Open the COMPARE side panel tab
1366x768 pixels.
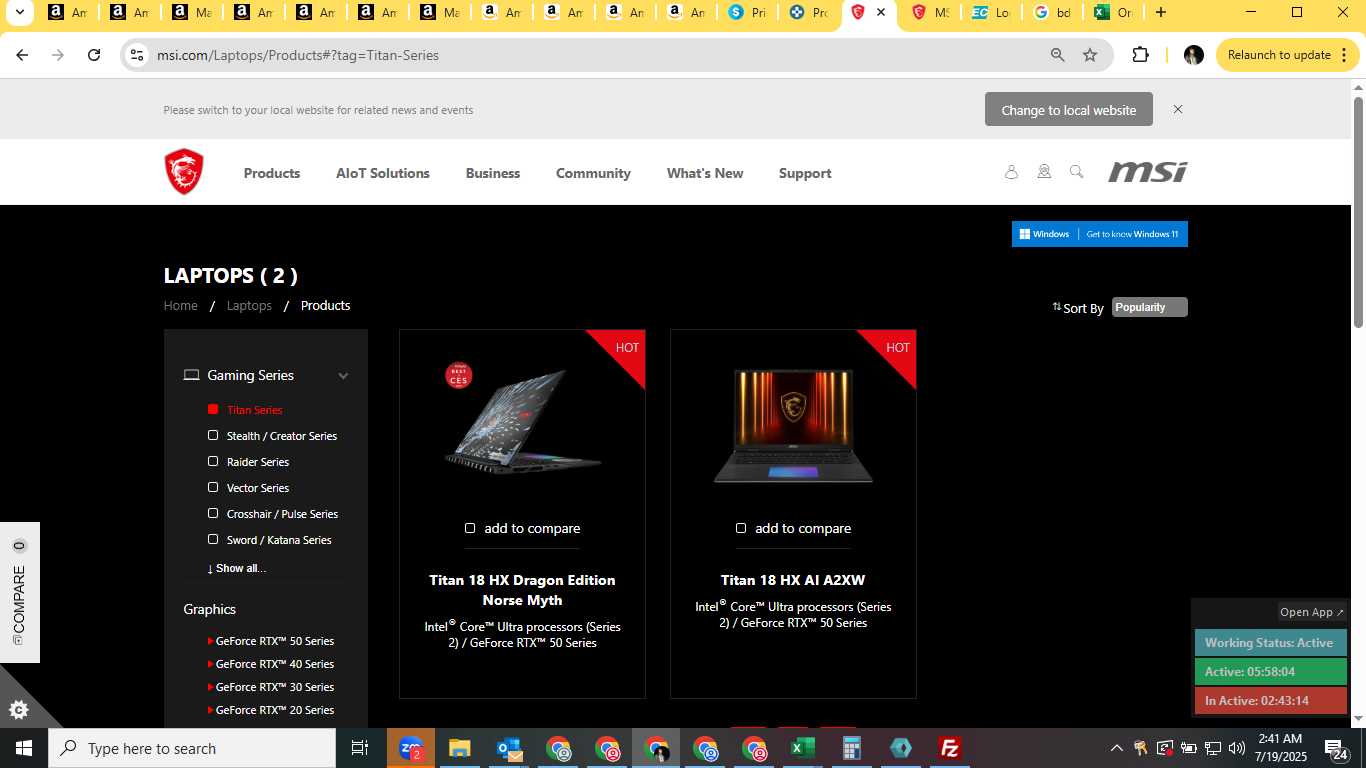pyautogui.click(x=19, y=592)
